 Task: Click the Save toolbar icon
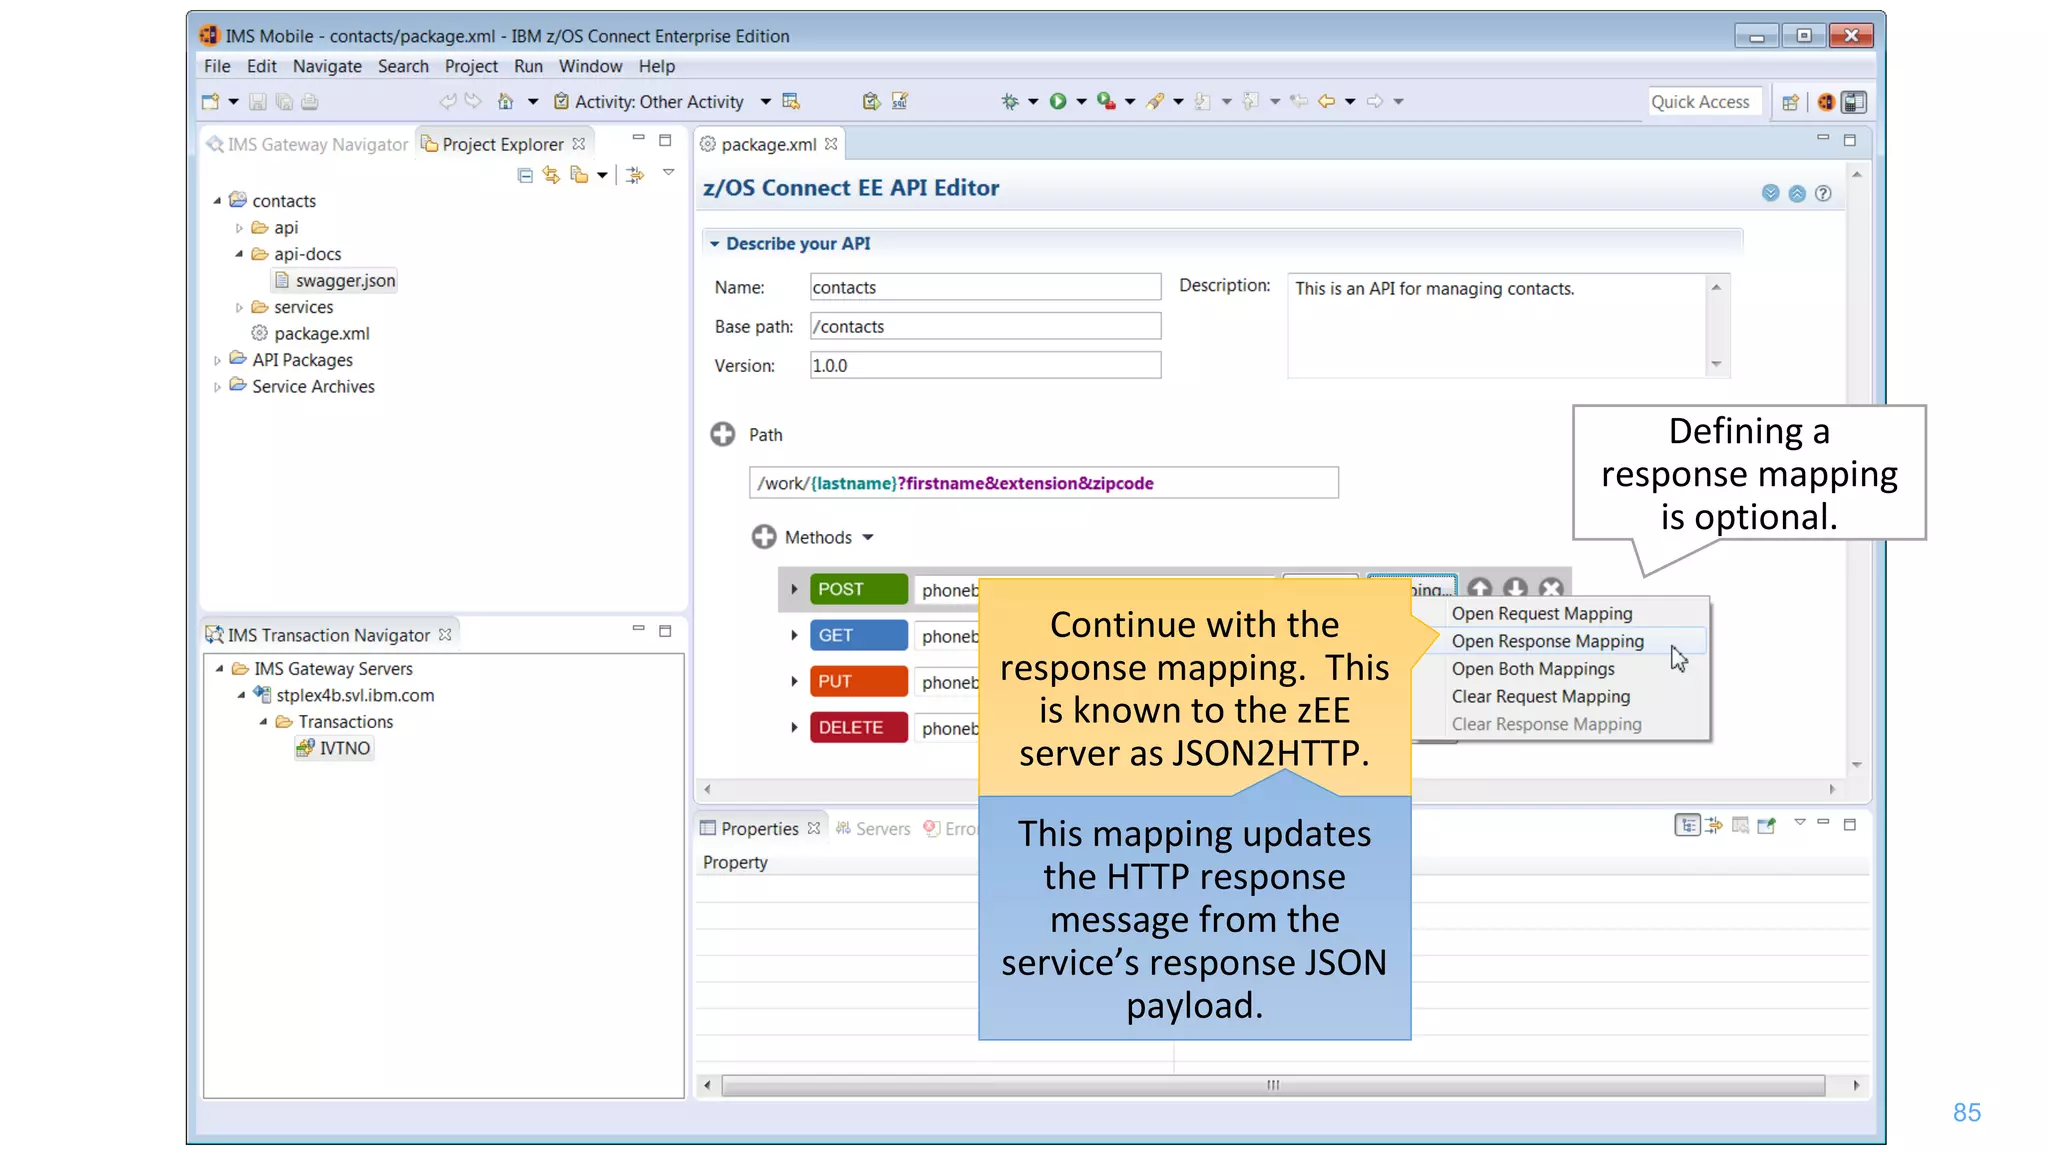pyautogui.click(x=258, y=101)
